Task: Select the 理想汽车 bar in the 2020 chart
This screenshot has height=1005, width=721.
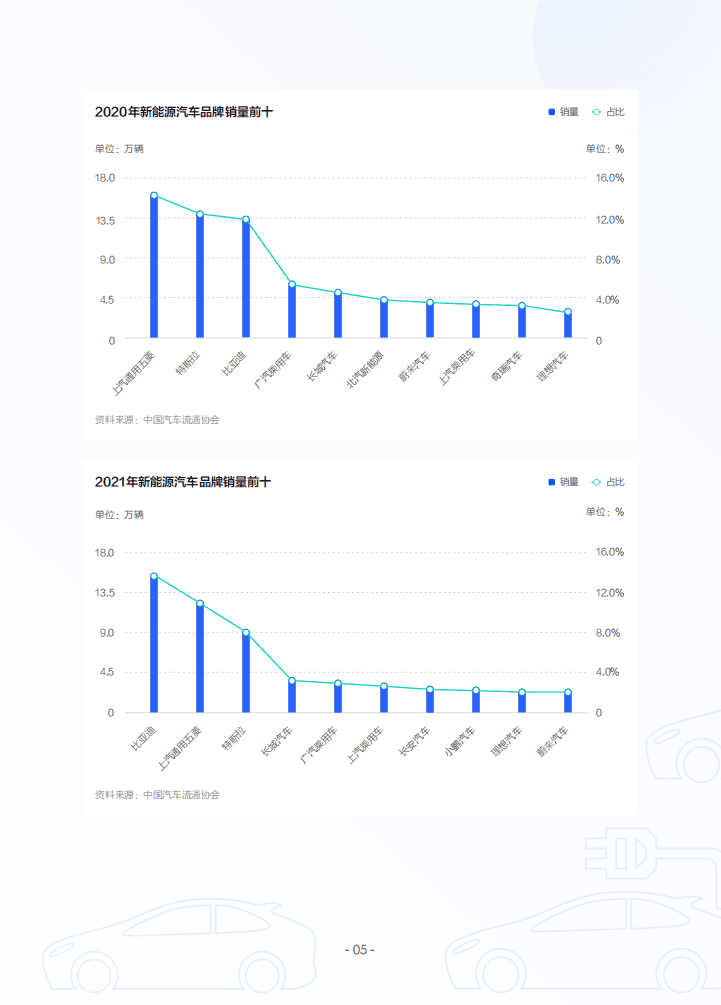Action: pyautogui.click(x=568, y=325)
